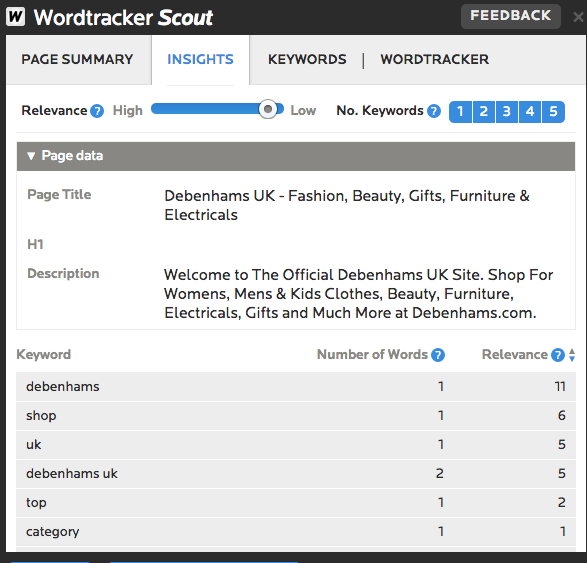Open the Relevance help question mark icon

click(x=97, y=111)
